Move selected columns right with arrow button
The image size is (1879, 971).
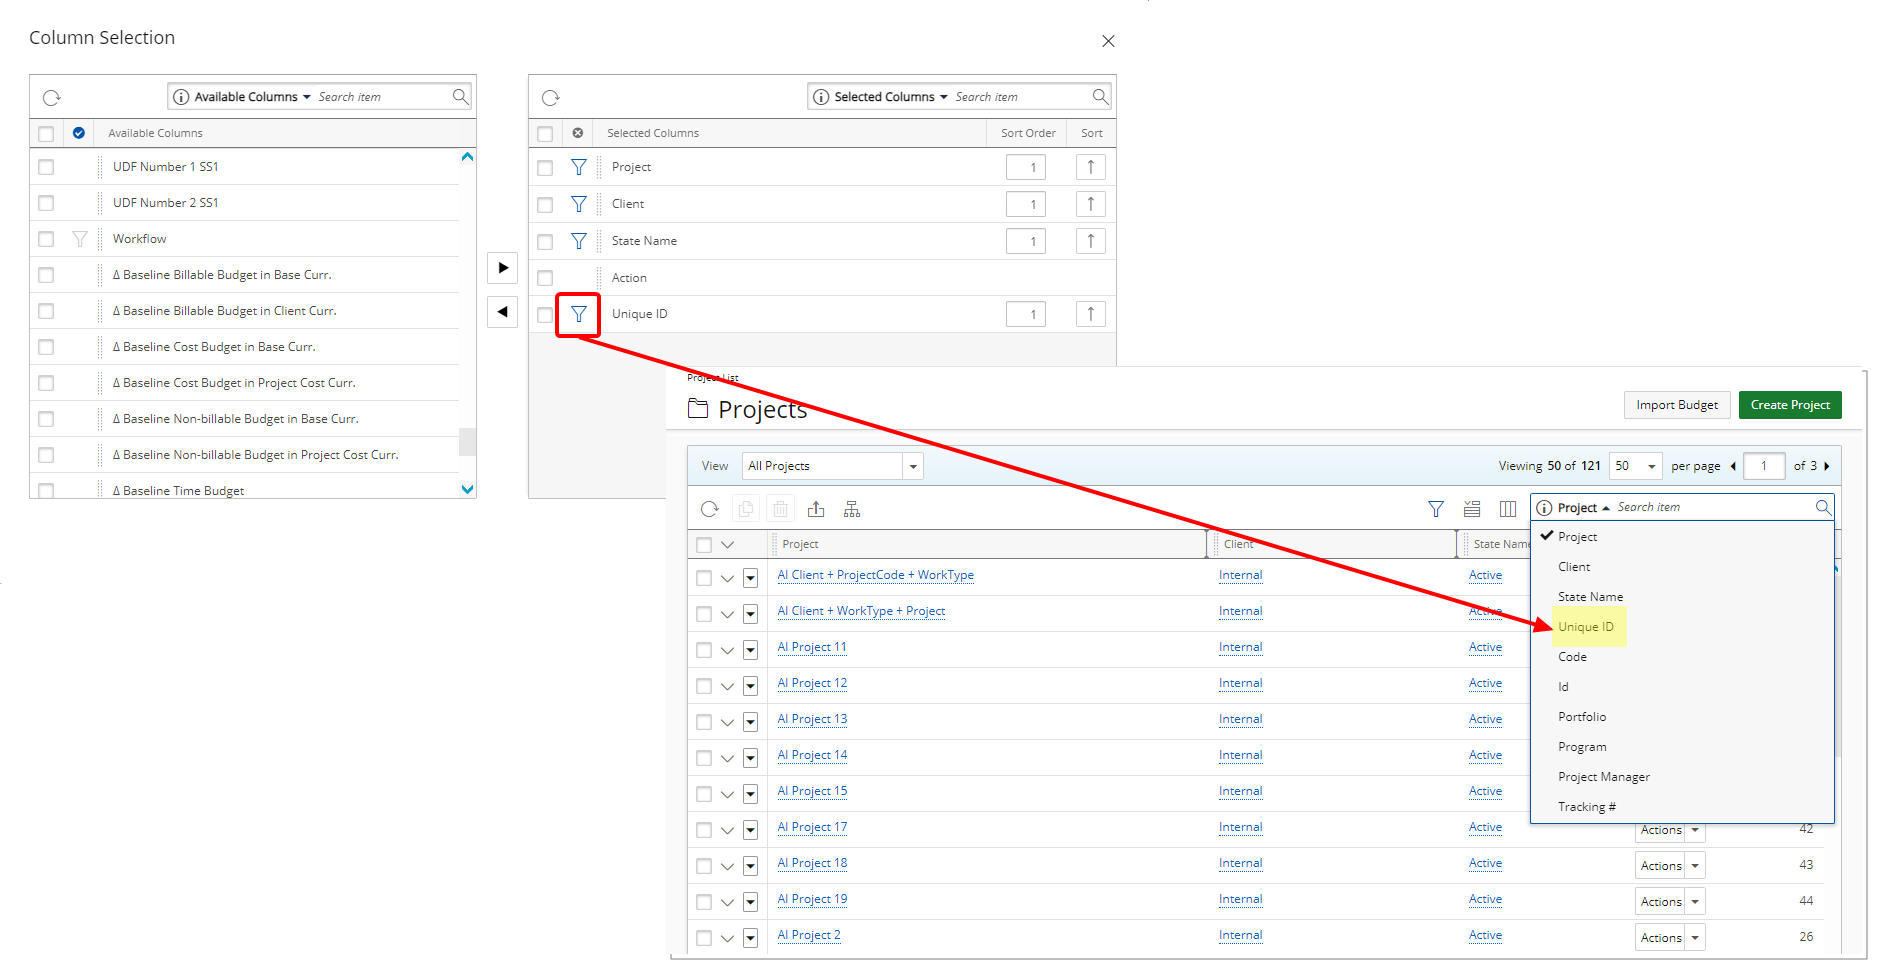[x=502, y=268]
